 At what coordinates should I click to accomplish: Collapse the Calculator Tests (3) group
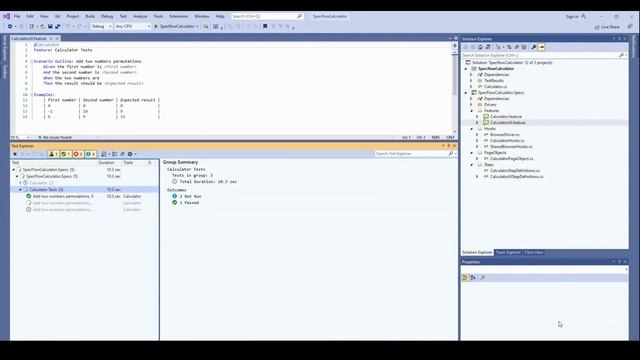tap(20, 189)
